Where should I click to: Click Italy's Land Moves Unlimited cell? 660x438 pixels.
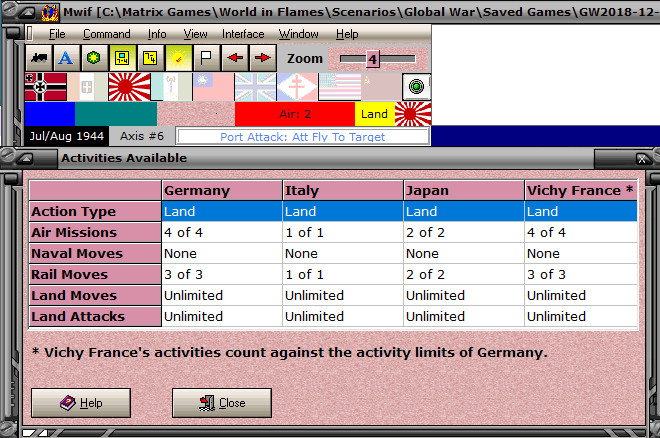343,295
